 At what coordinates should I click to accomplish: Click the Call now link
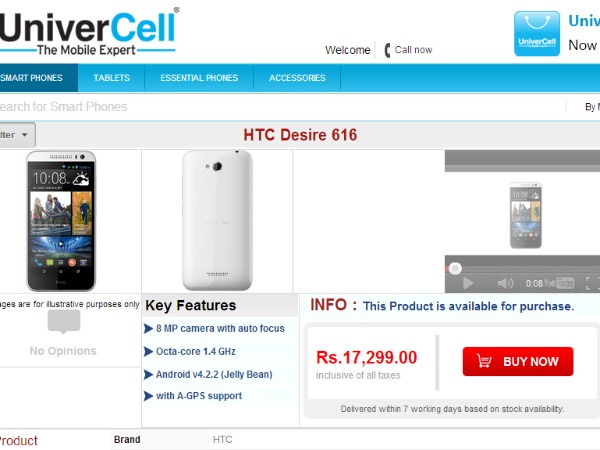click(413, 50)
